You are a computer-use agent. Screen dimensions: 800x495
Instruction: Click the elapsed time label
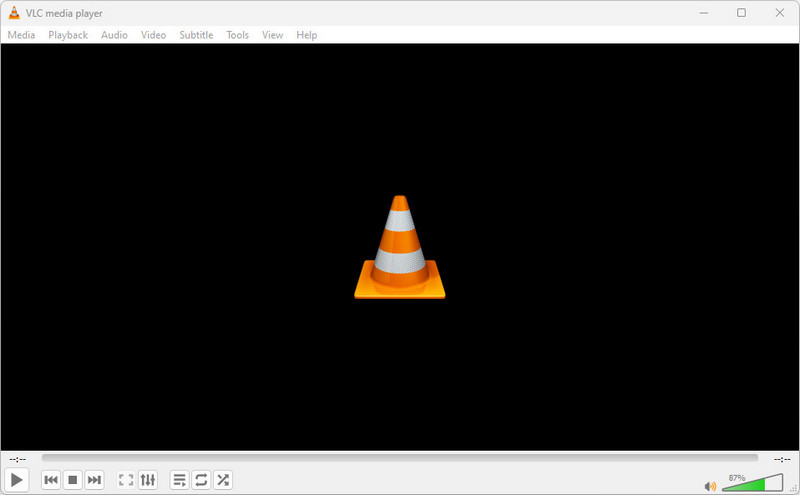click(17, 459)
